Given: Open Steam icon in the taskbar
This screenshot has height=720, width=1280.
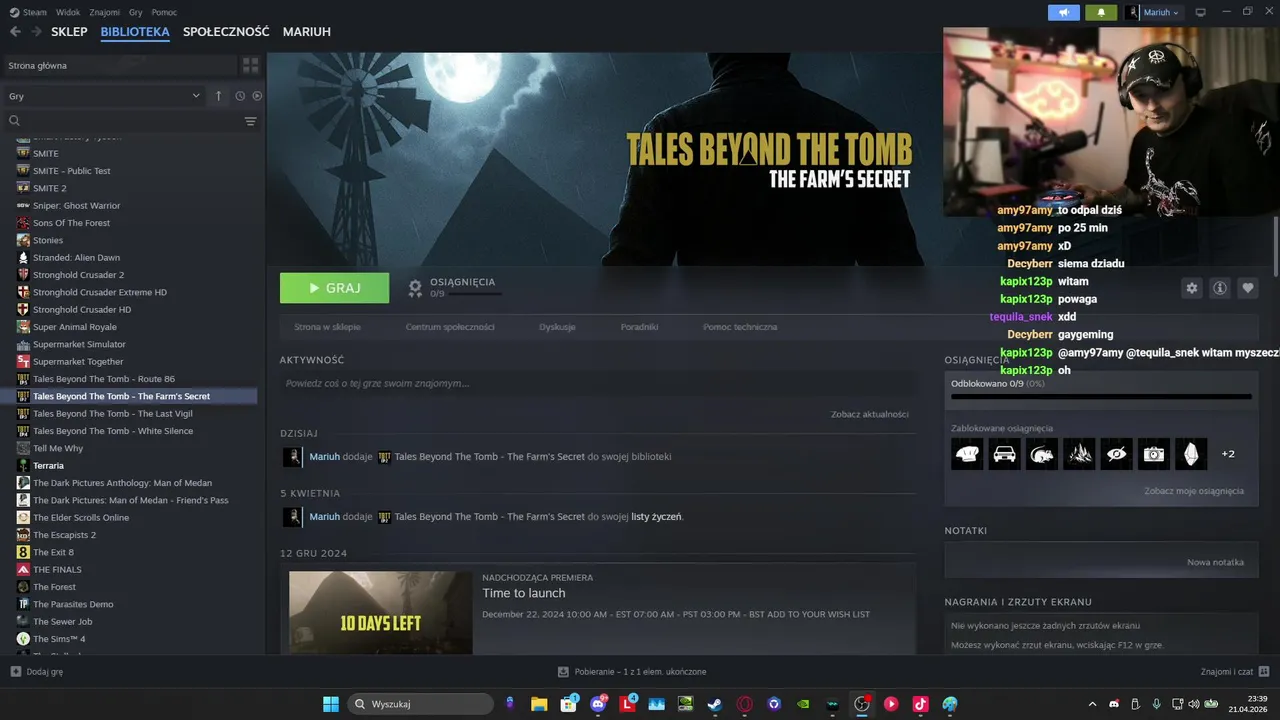Looking at the screenshot, I should point(715,704).
